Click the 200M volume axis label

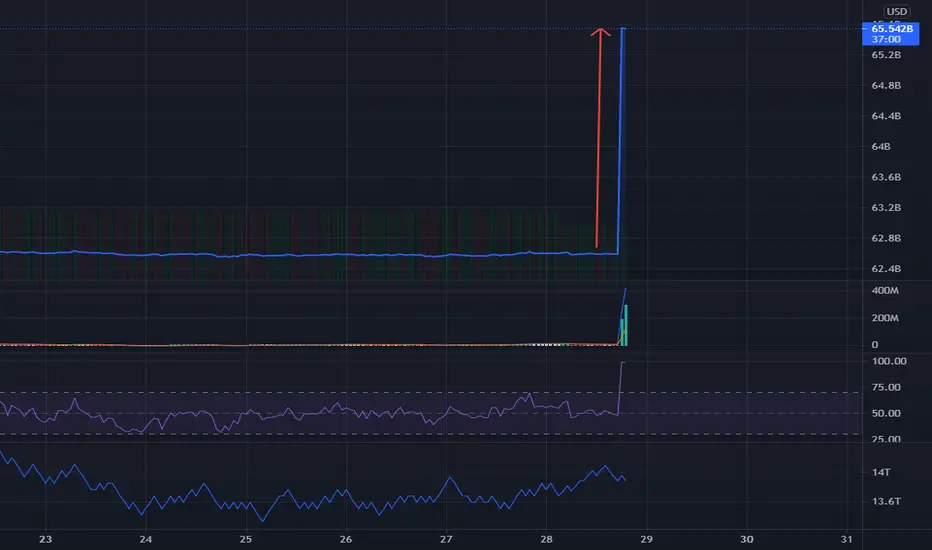(x=884, y=318)
